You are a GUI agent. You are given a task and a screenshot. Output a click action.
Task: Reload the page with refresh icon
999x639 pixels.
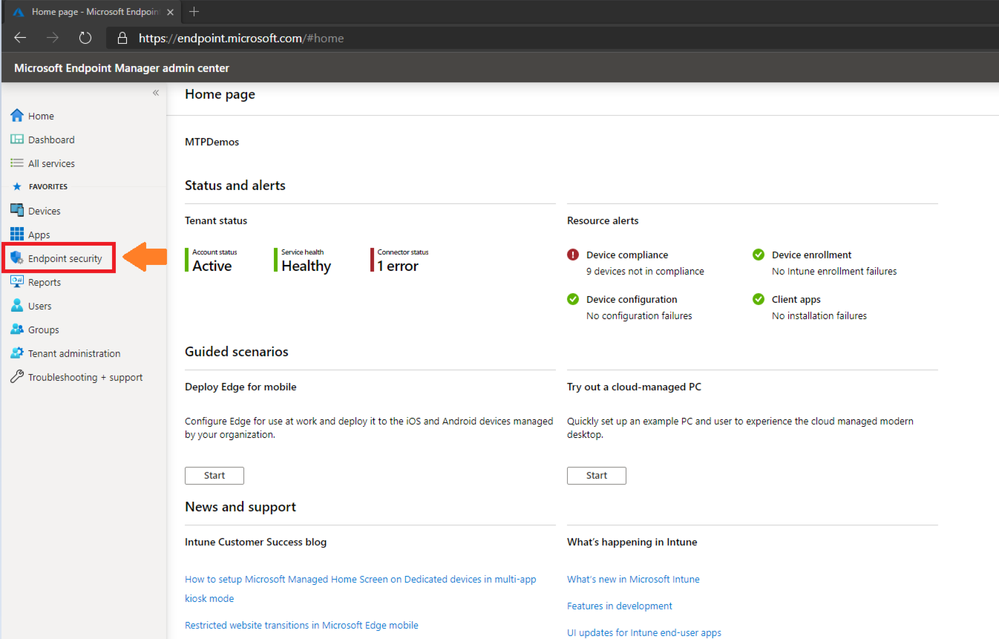click(85, 38)
